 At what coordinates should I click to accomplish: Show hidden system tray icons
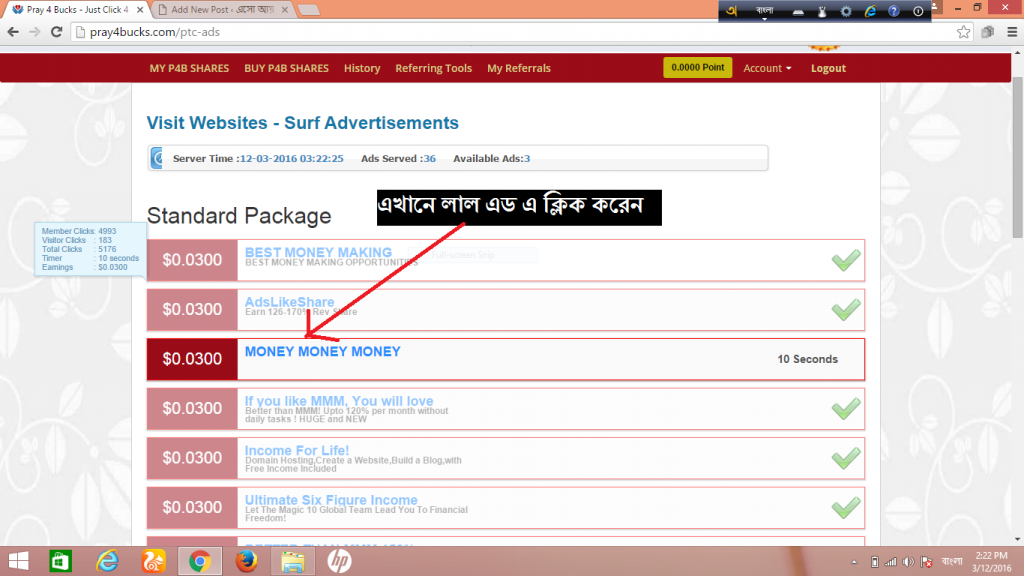click(854, 561)
